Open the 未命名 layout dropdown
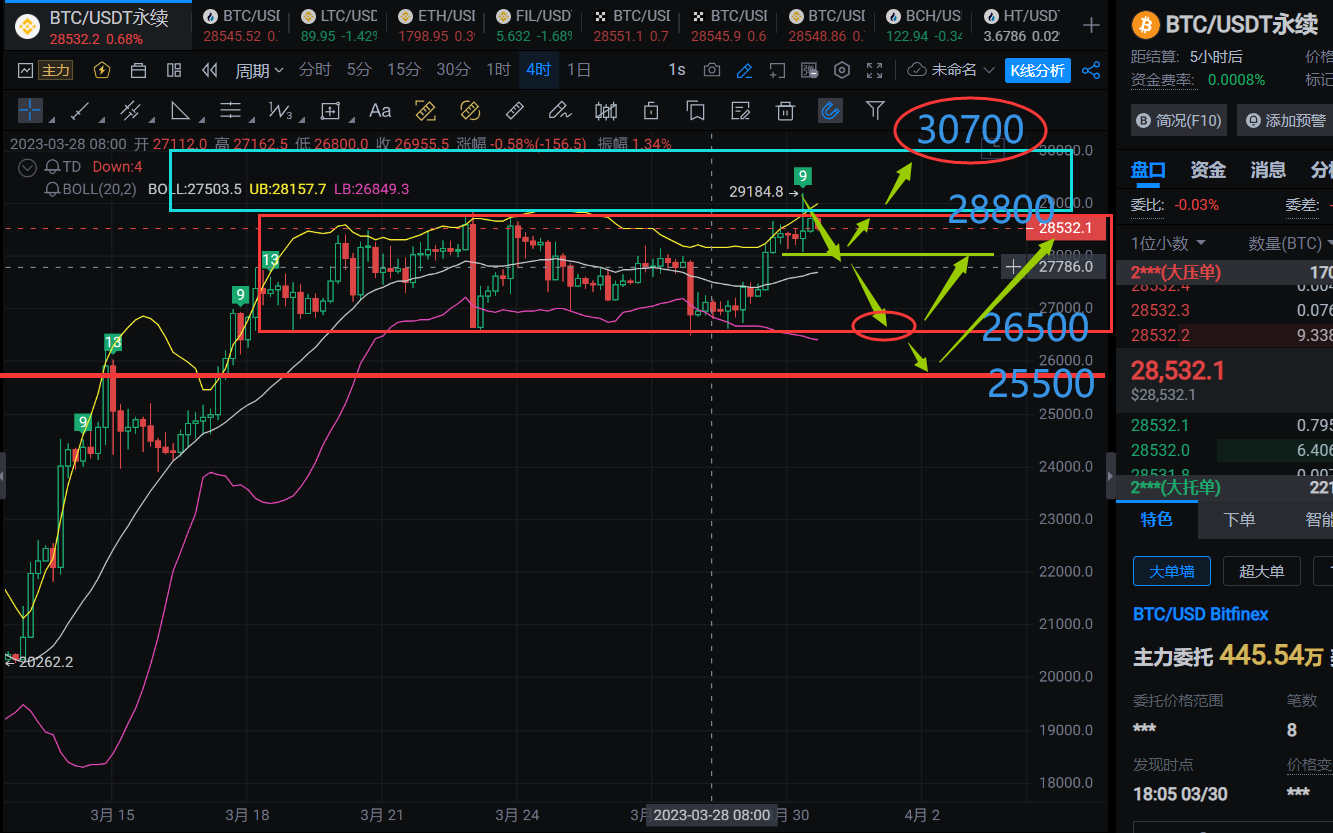The height and width of the screenshot is (833, 1333). tap(951, 70)
